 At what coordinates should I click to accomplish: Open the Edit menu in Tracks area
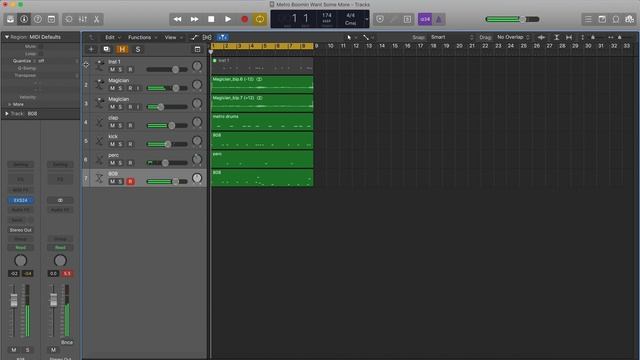tap(113, 38)
